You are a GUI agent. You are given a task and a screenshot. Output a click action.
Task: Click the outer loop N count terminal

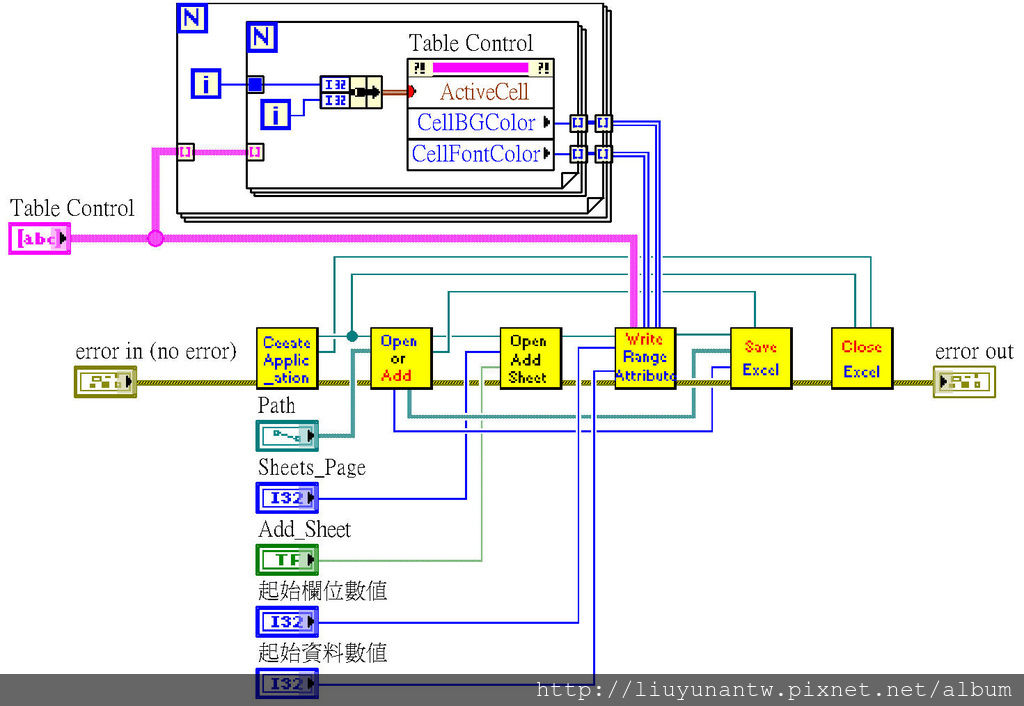point(192,18)
